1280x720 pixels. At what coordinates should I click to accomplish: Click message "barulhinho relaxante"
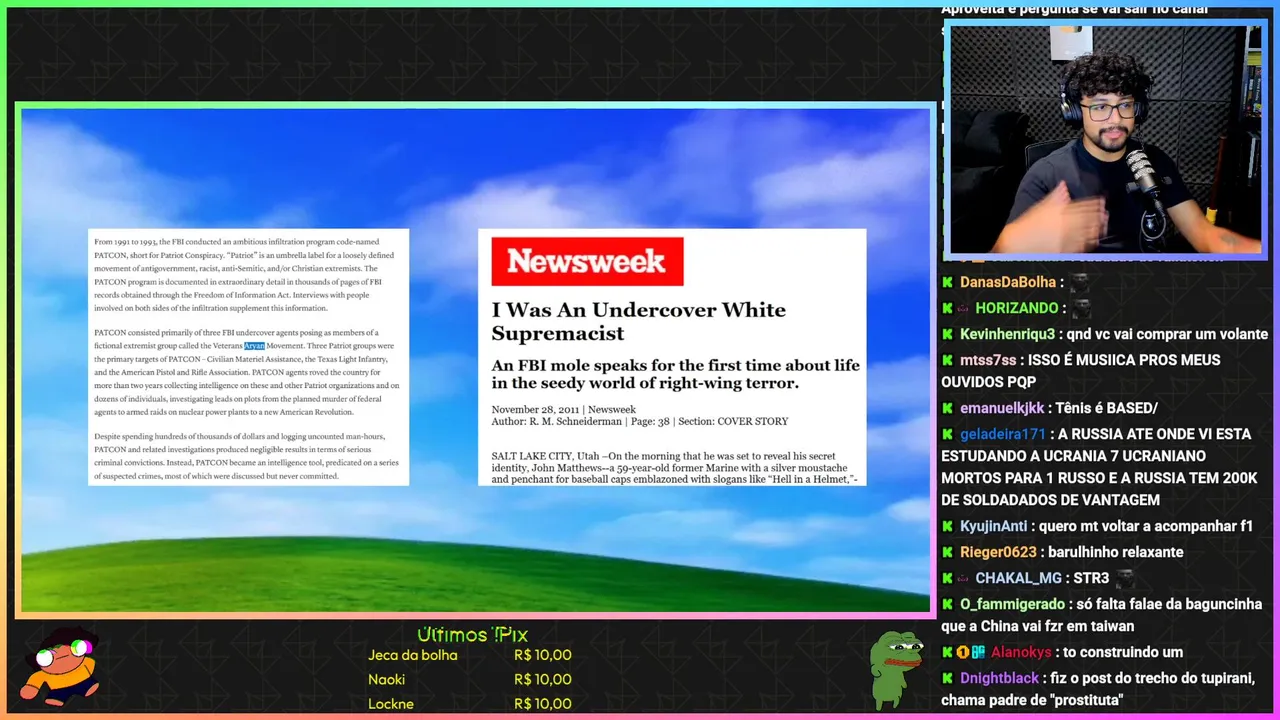coord(1116,552)
